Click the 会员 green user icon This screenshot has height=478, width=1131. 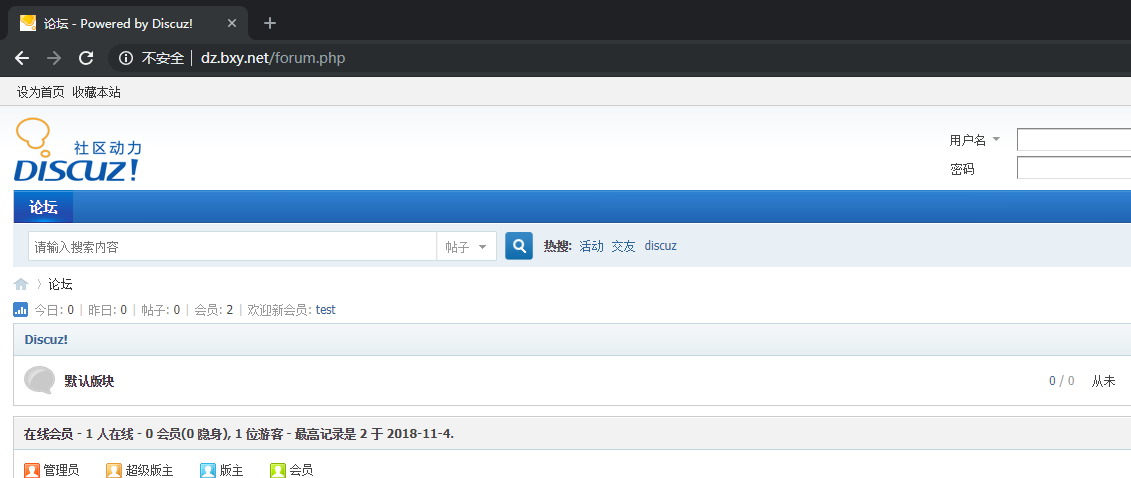click(x=278, y=471)
